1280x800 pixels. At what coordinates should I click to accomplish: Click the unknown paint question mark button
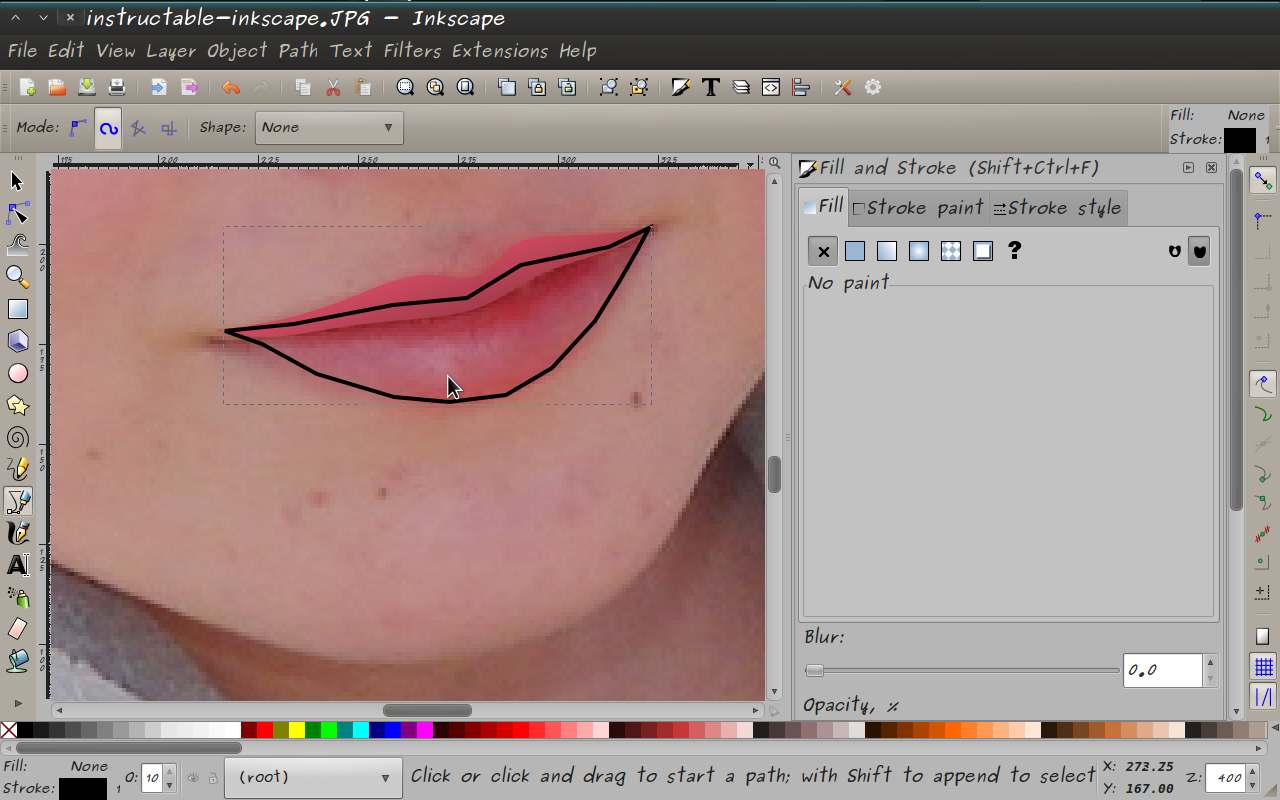point(1014,251)
